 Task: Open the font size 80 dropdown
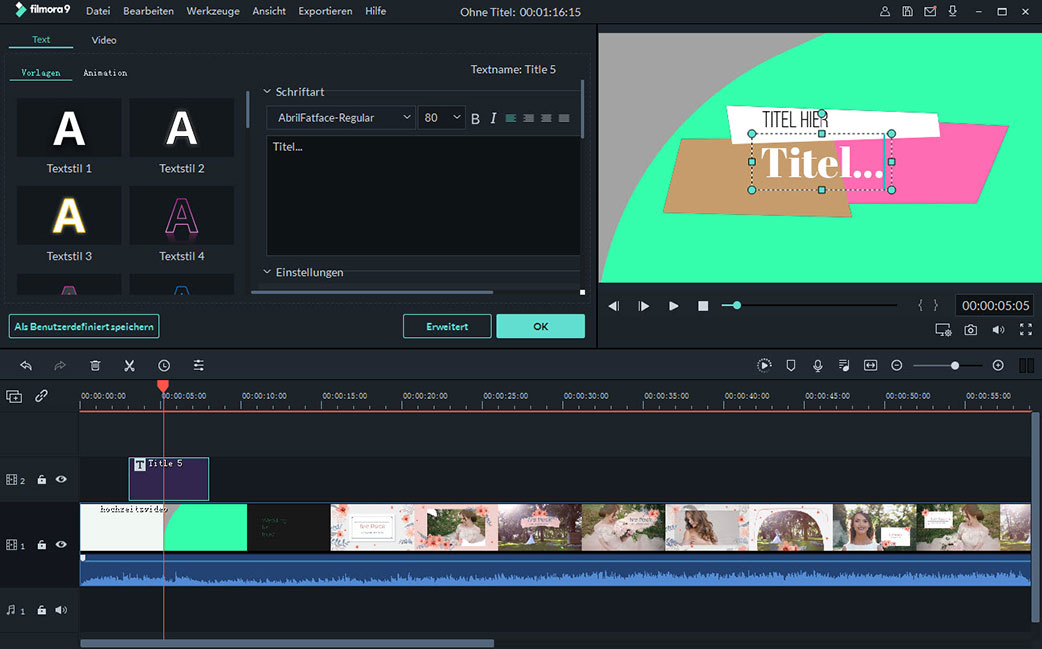(x=442, y=118)
